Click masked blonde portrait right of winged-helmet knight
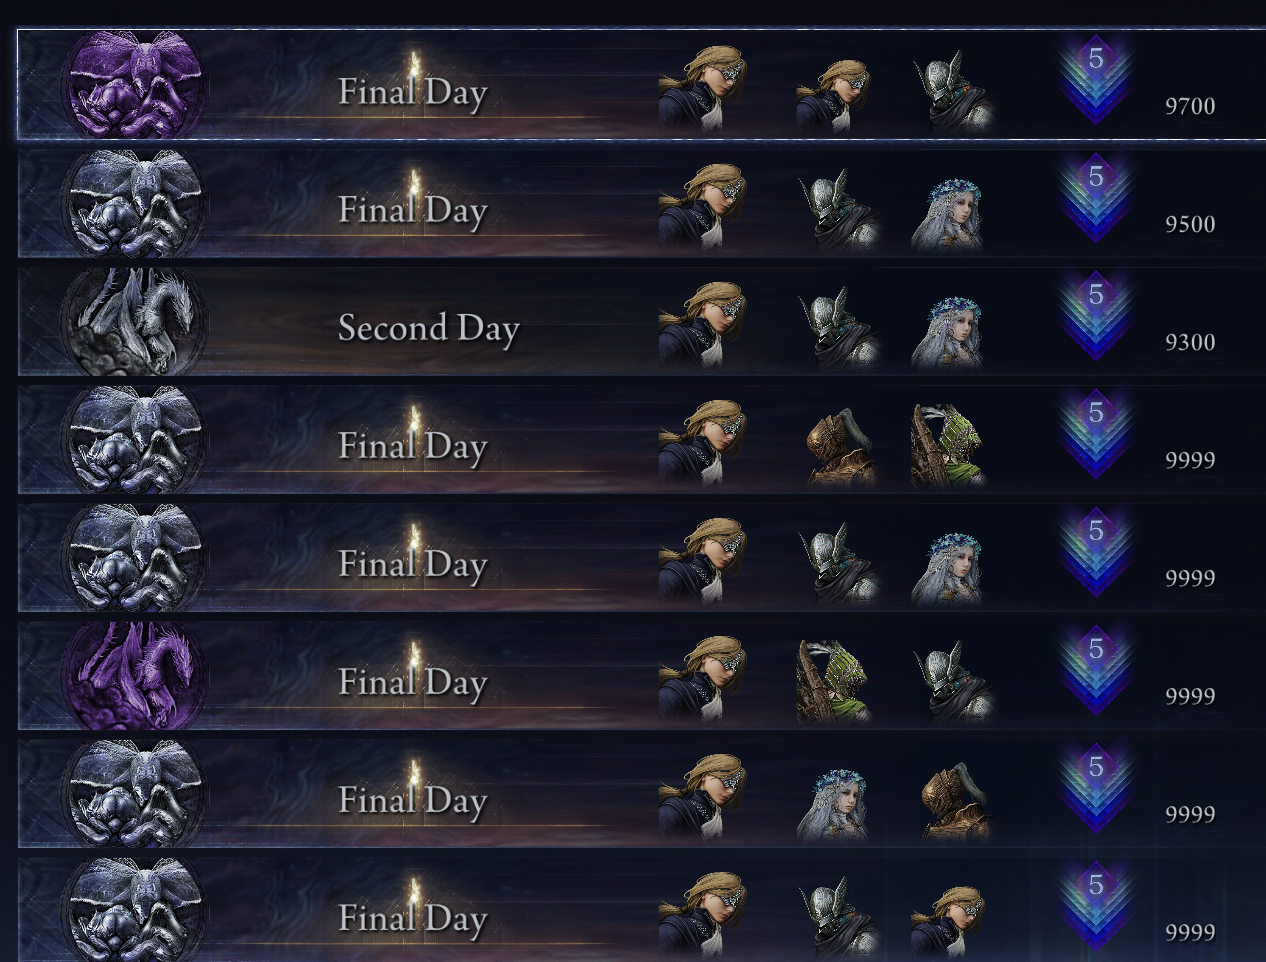 coord(947,920)
